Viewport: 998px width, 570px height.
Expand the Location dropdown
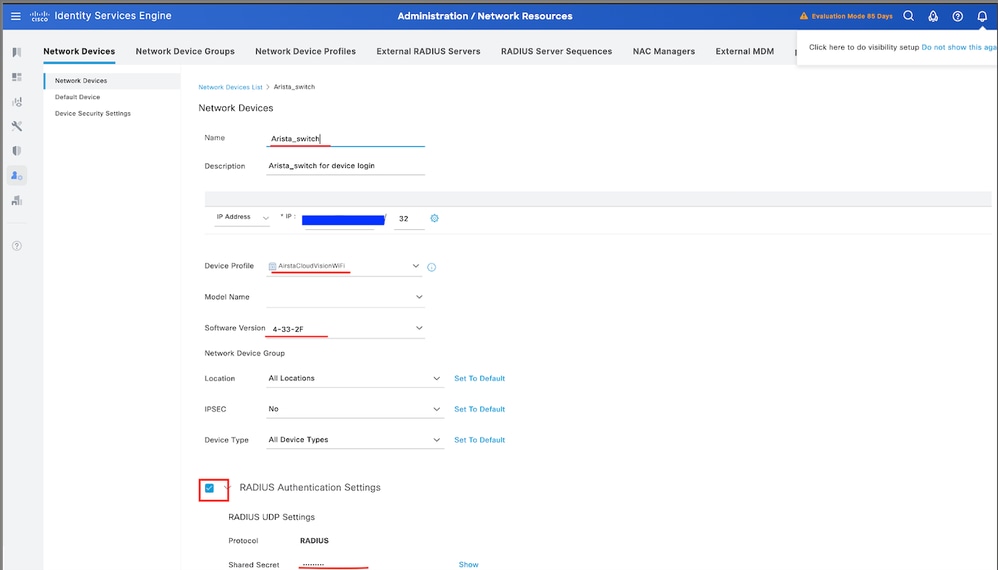437,379
